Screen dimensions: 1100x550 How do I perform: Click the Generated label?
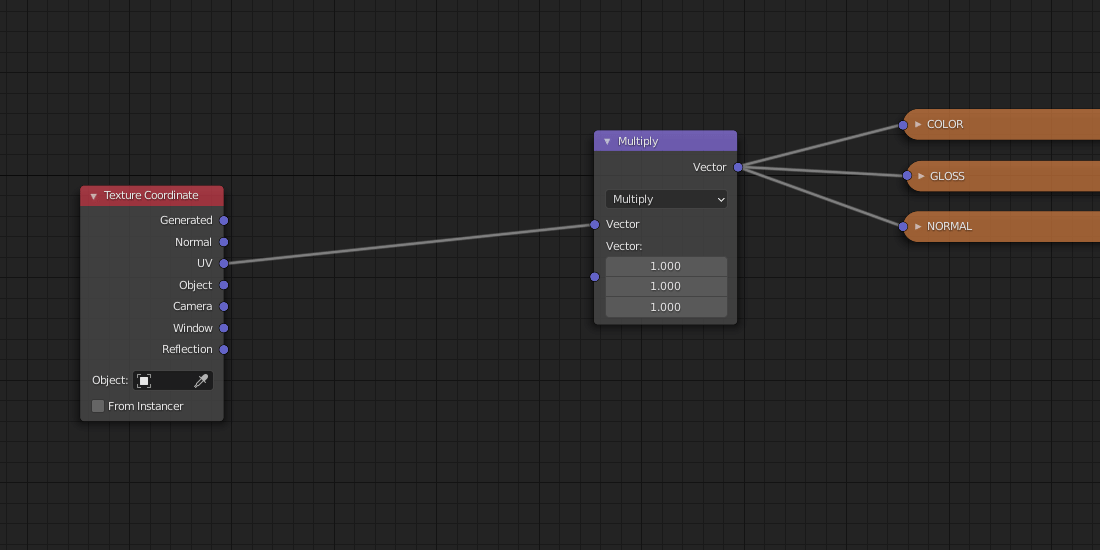(x=186, y=220)
